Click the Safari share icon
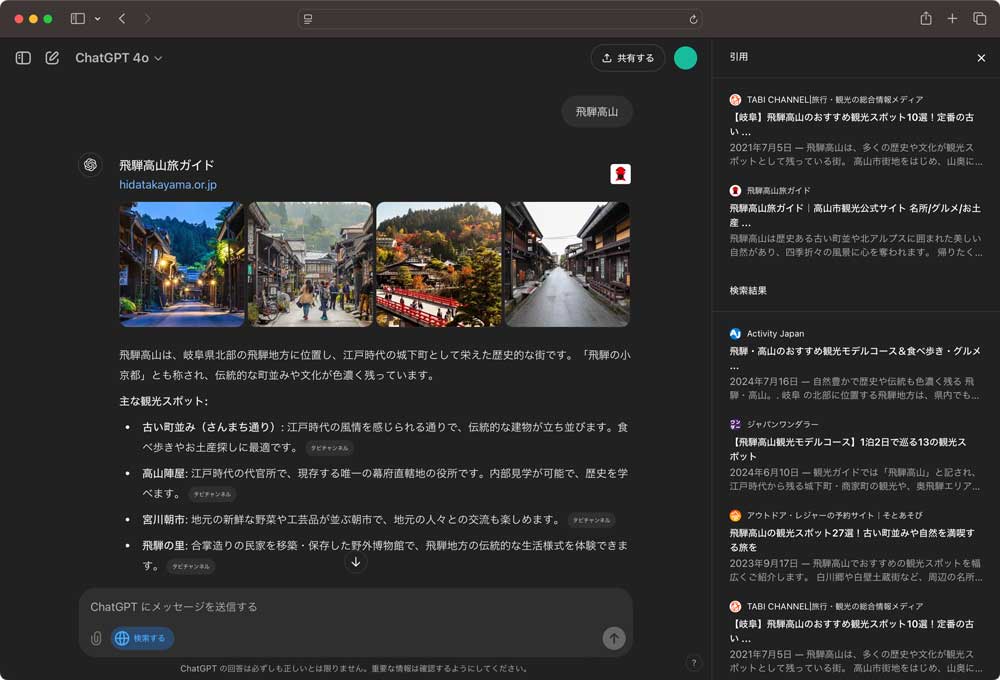The image size is (1000, 680). [926, 18]
